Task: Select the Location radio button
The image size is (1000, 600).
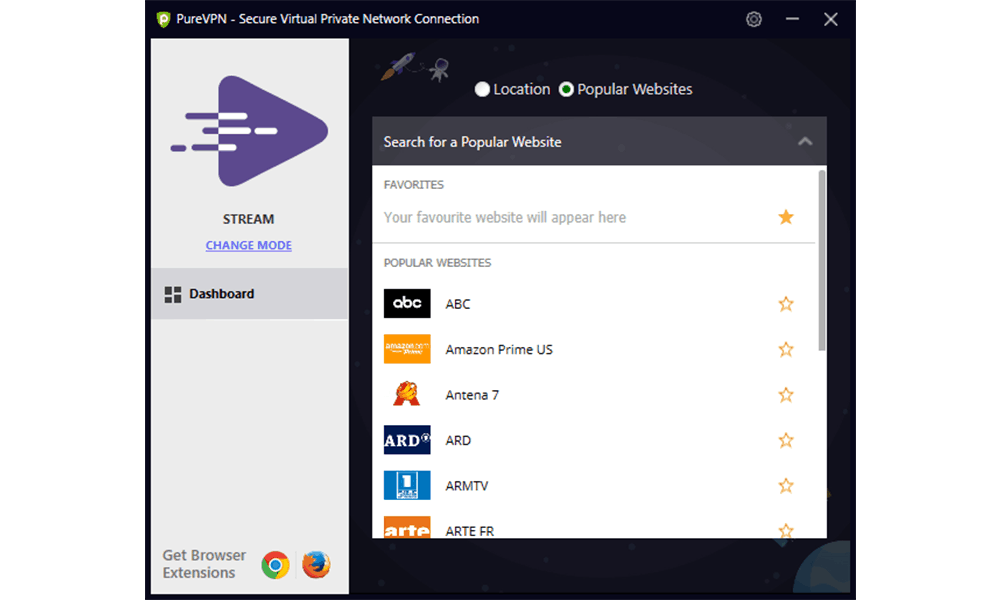Action: (x=482, y=89)
